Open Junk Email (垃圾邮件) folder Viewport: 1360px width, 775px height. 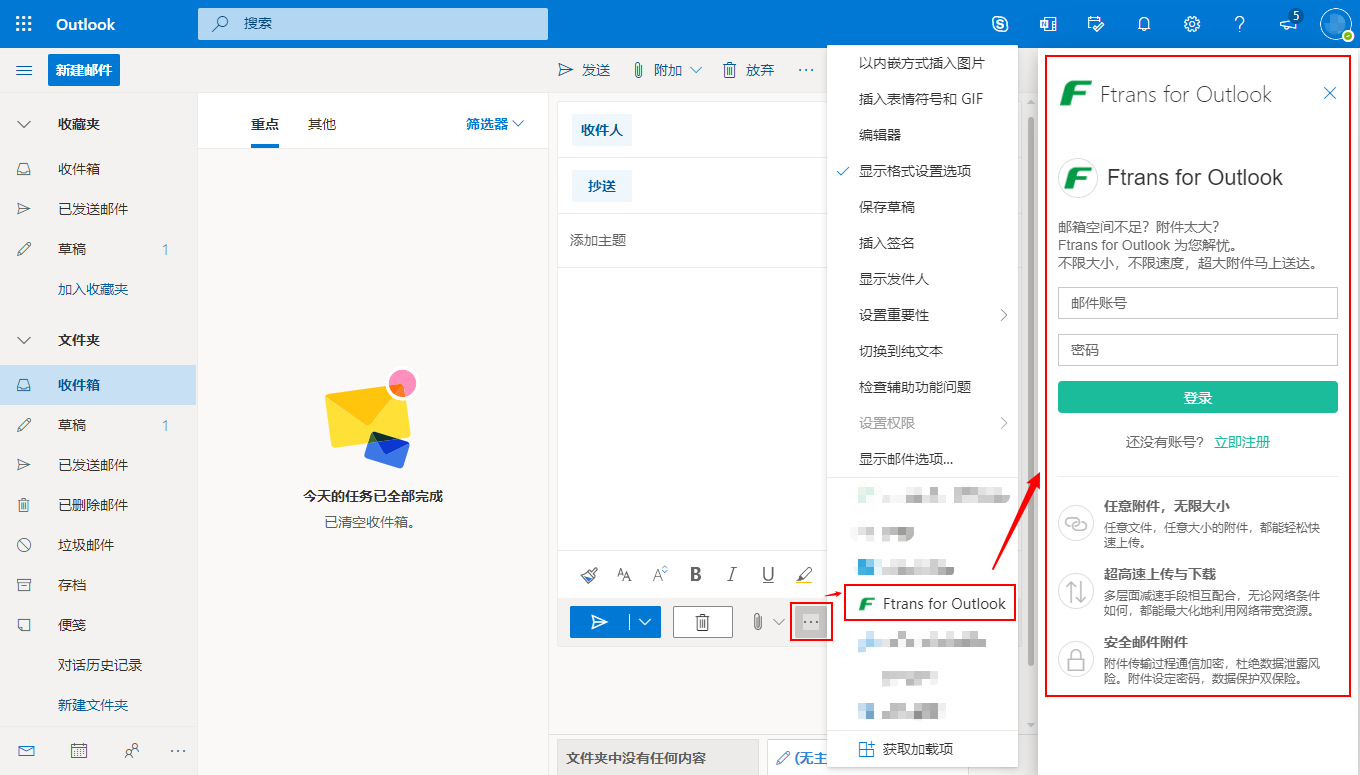click(x=98, y=545)
